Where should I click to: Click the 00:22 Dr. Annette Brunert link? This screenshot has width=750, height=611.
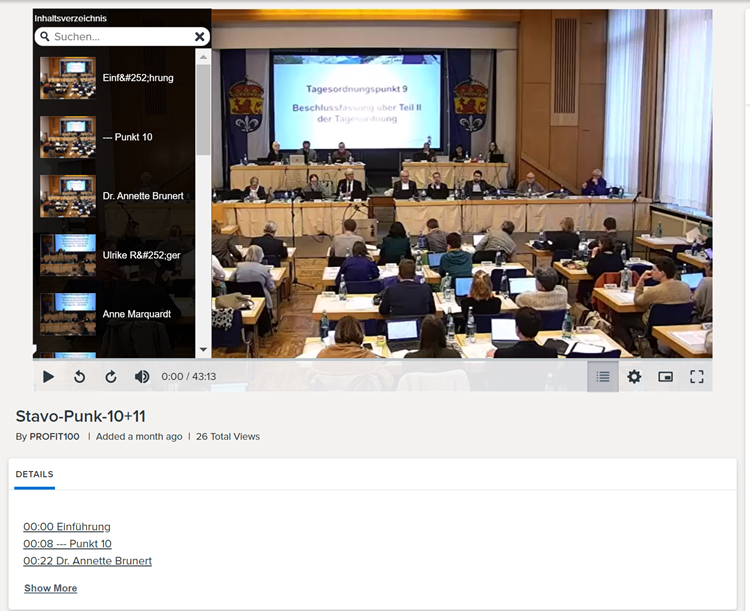(x=87, y=561)
